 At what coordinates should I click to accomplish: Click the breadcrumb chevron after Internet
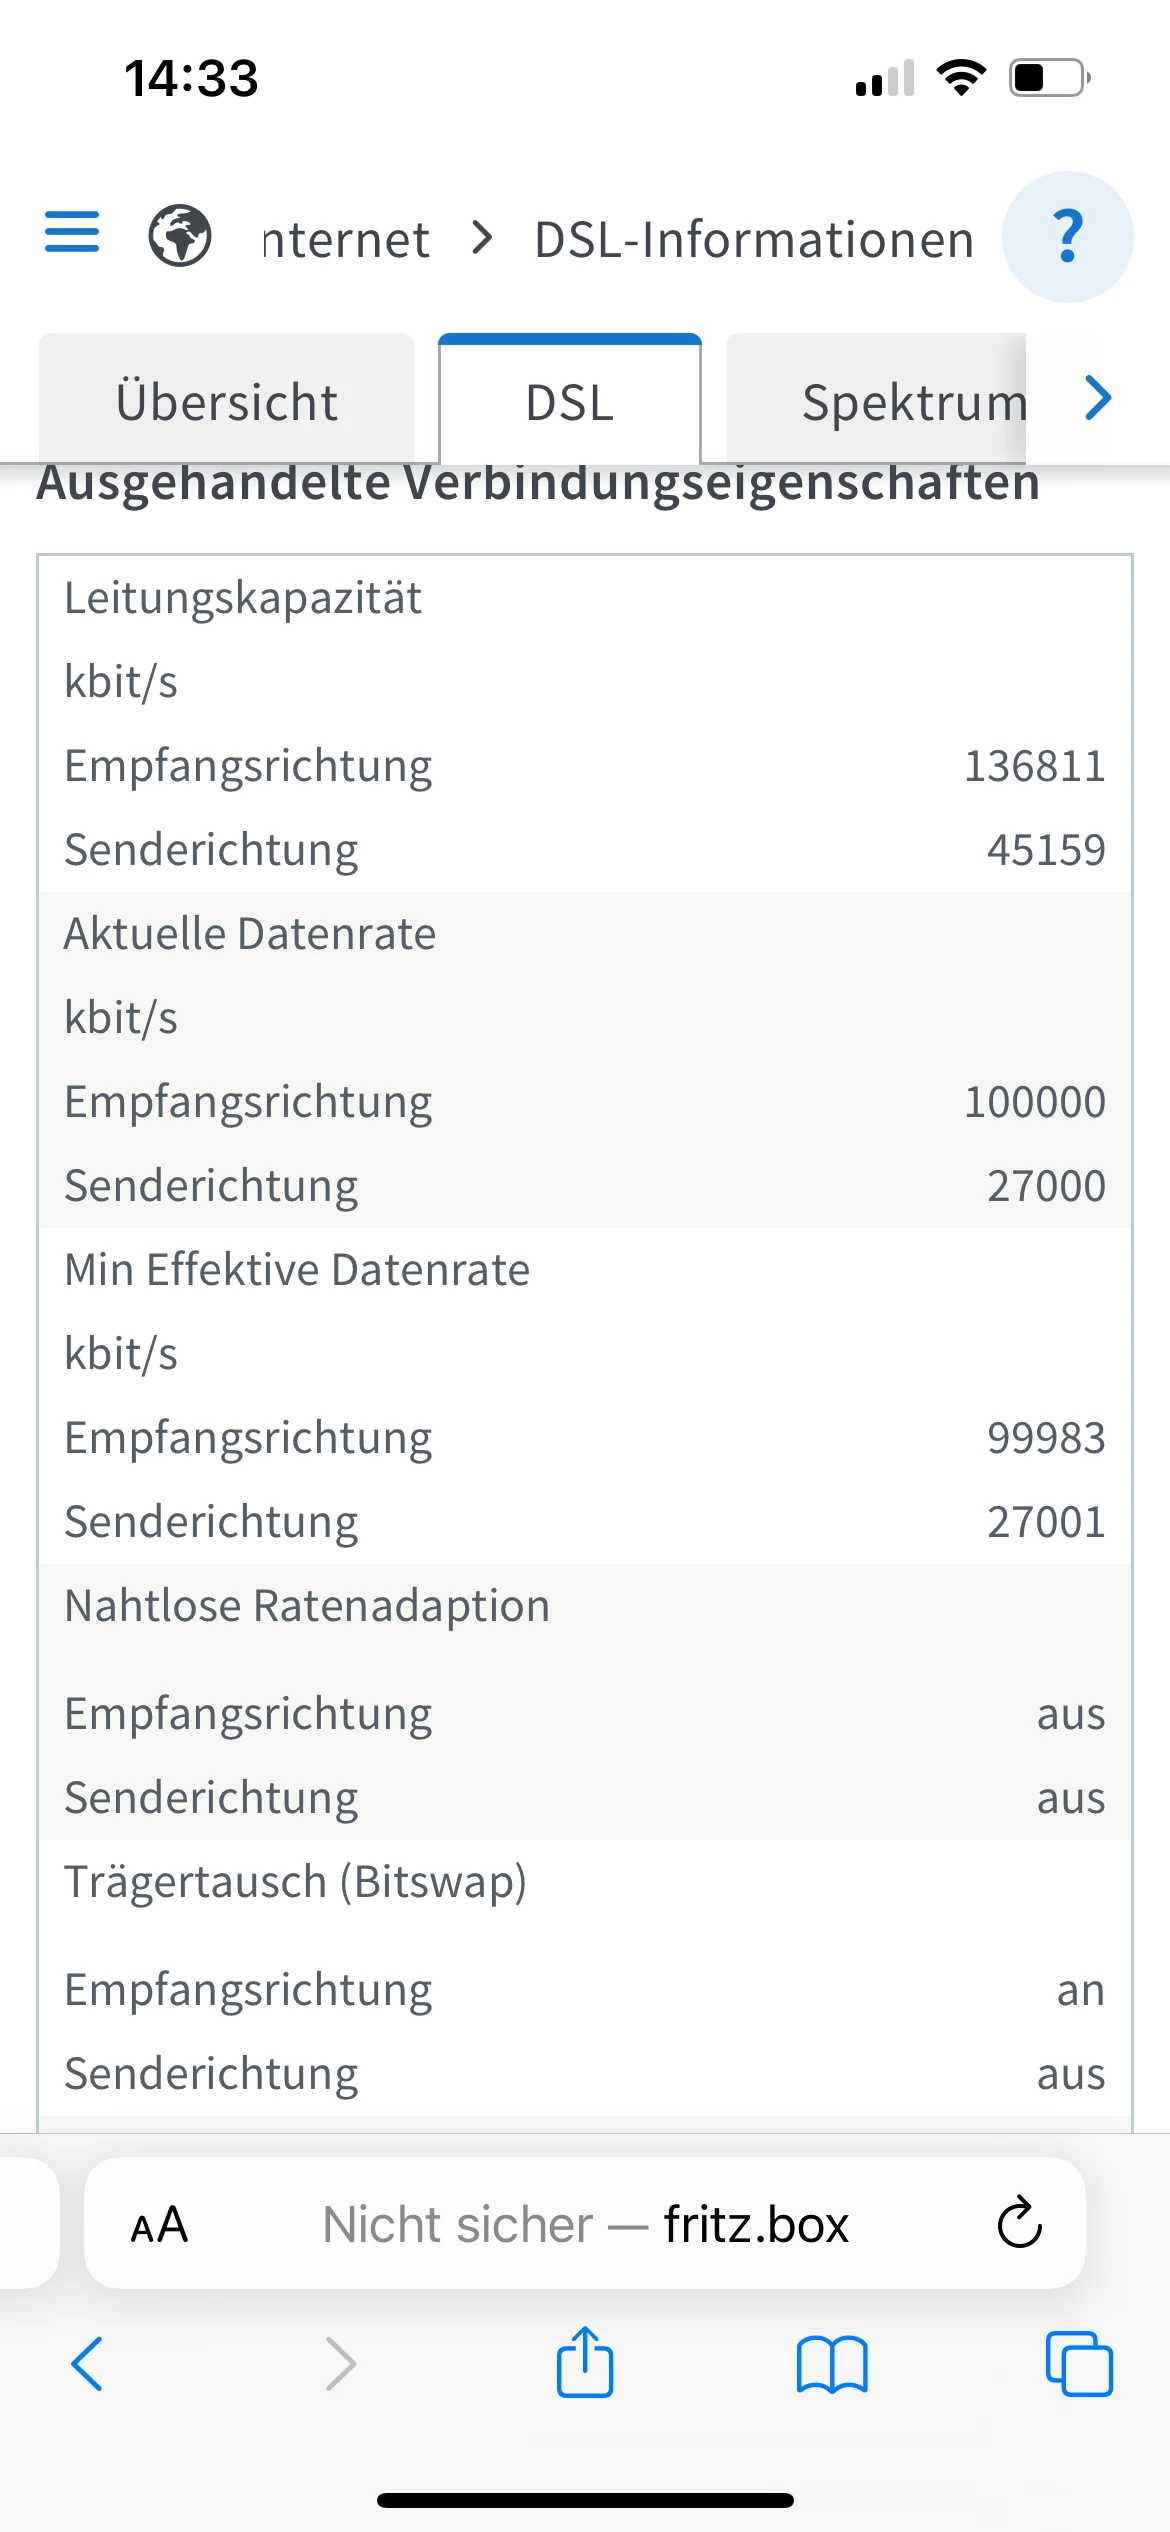[x=483, y=238]
